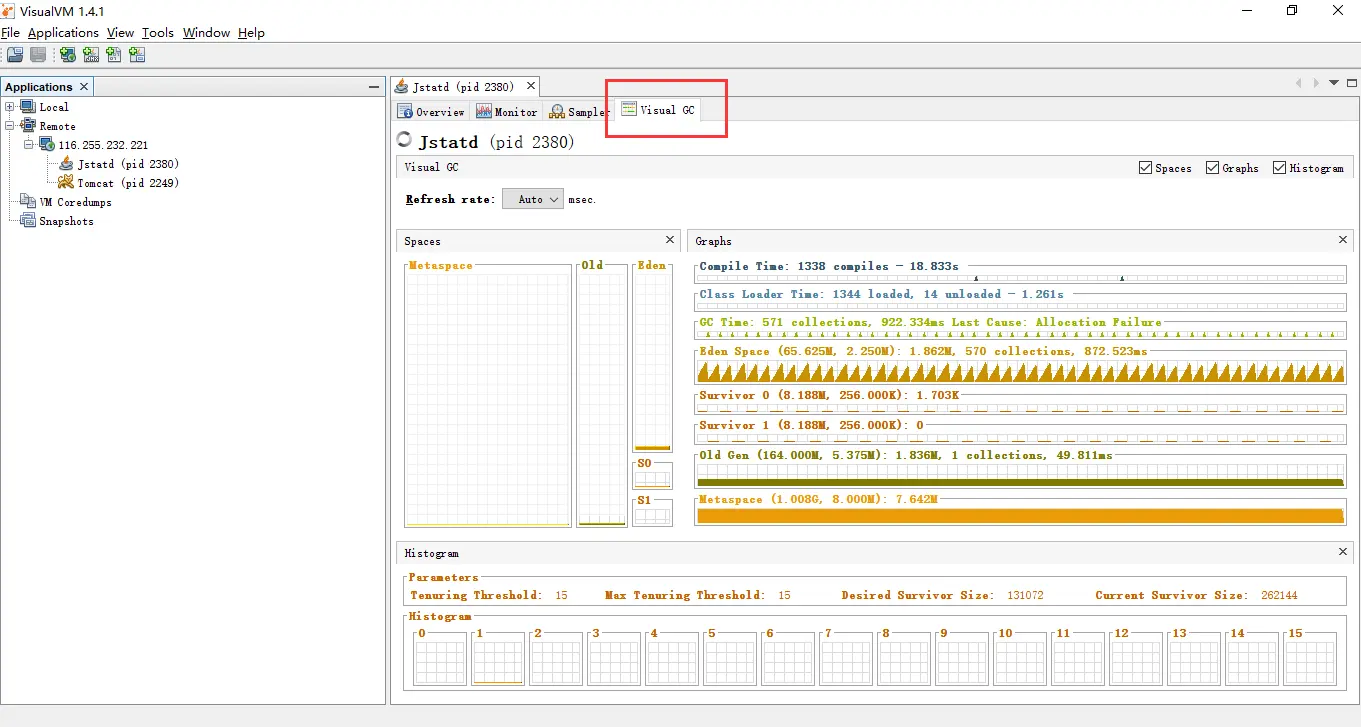Click the Add VM Coredump toolbar icon
This screenshot has width=1361, height=727.
pos(114,55)
